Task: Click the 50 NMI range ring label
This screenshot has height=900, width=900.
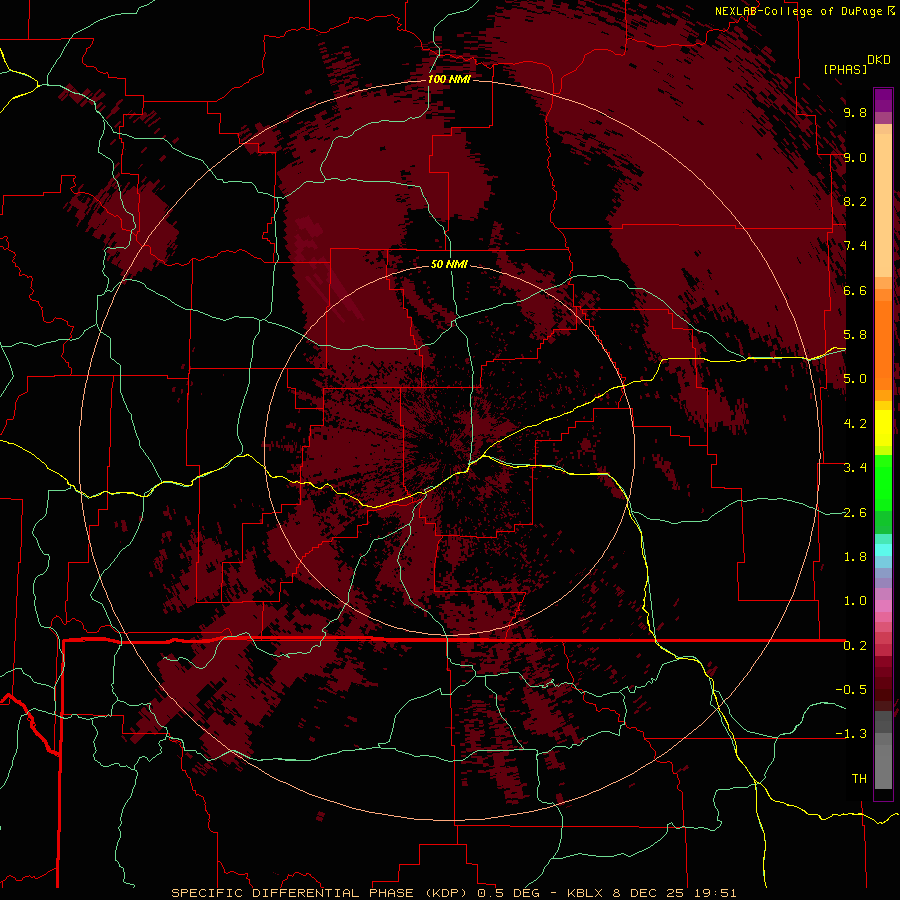Action: pyautogui.click(x=449, y=264)
